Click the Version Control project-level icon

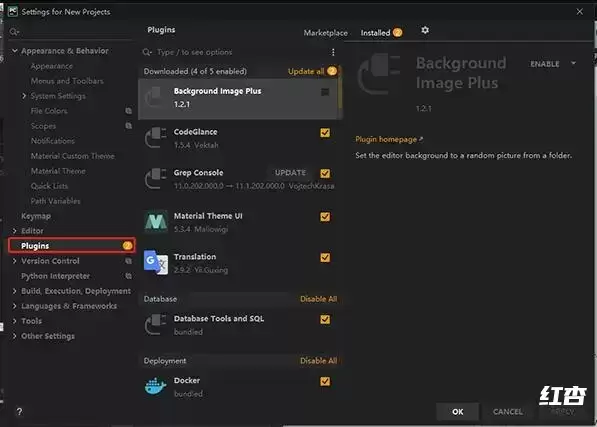click(x=129, y=261)
